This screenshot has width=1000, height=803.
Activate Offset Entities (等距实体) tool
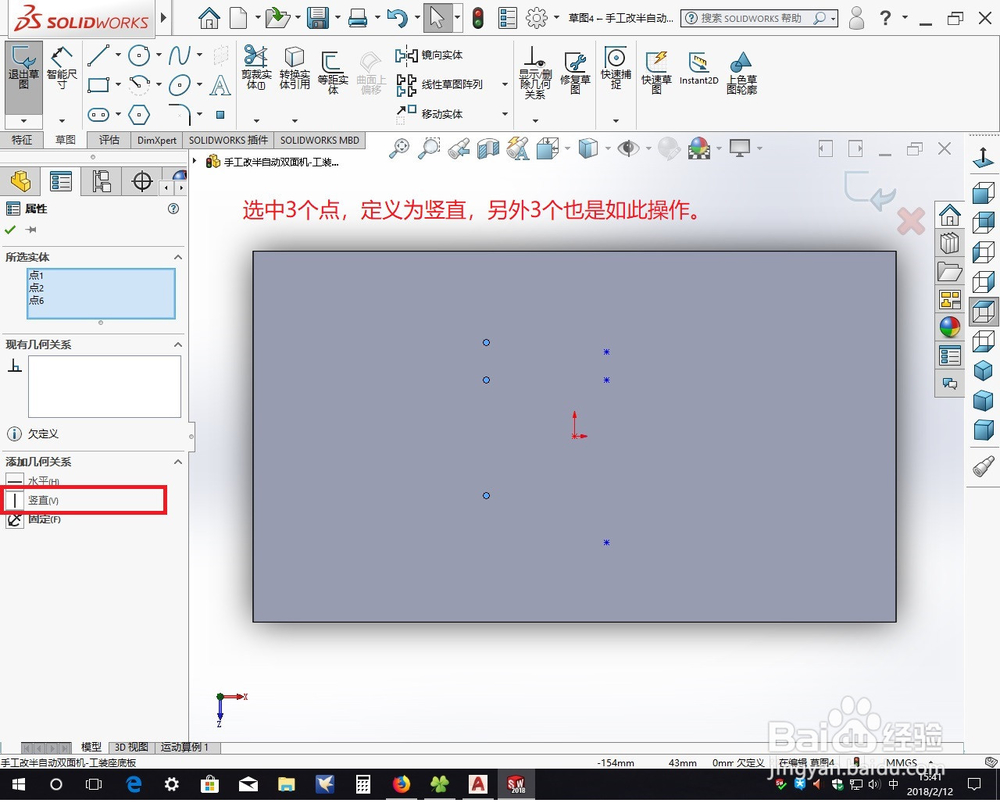coord(332,72)
